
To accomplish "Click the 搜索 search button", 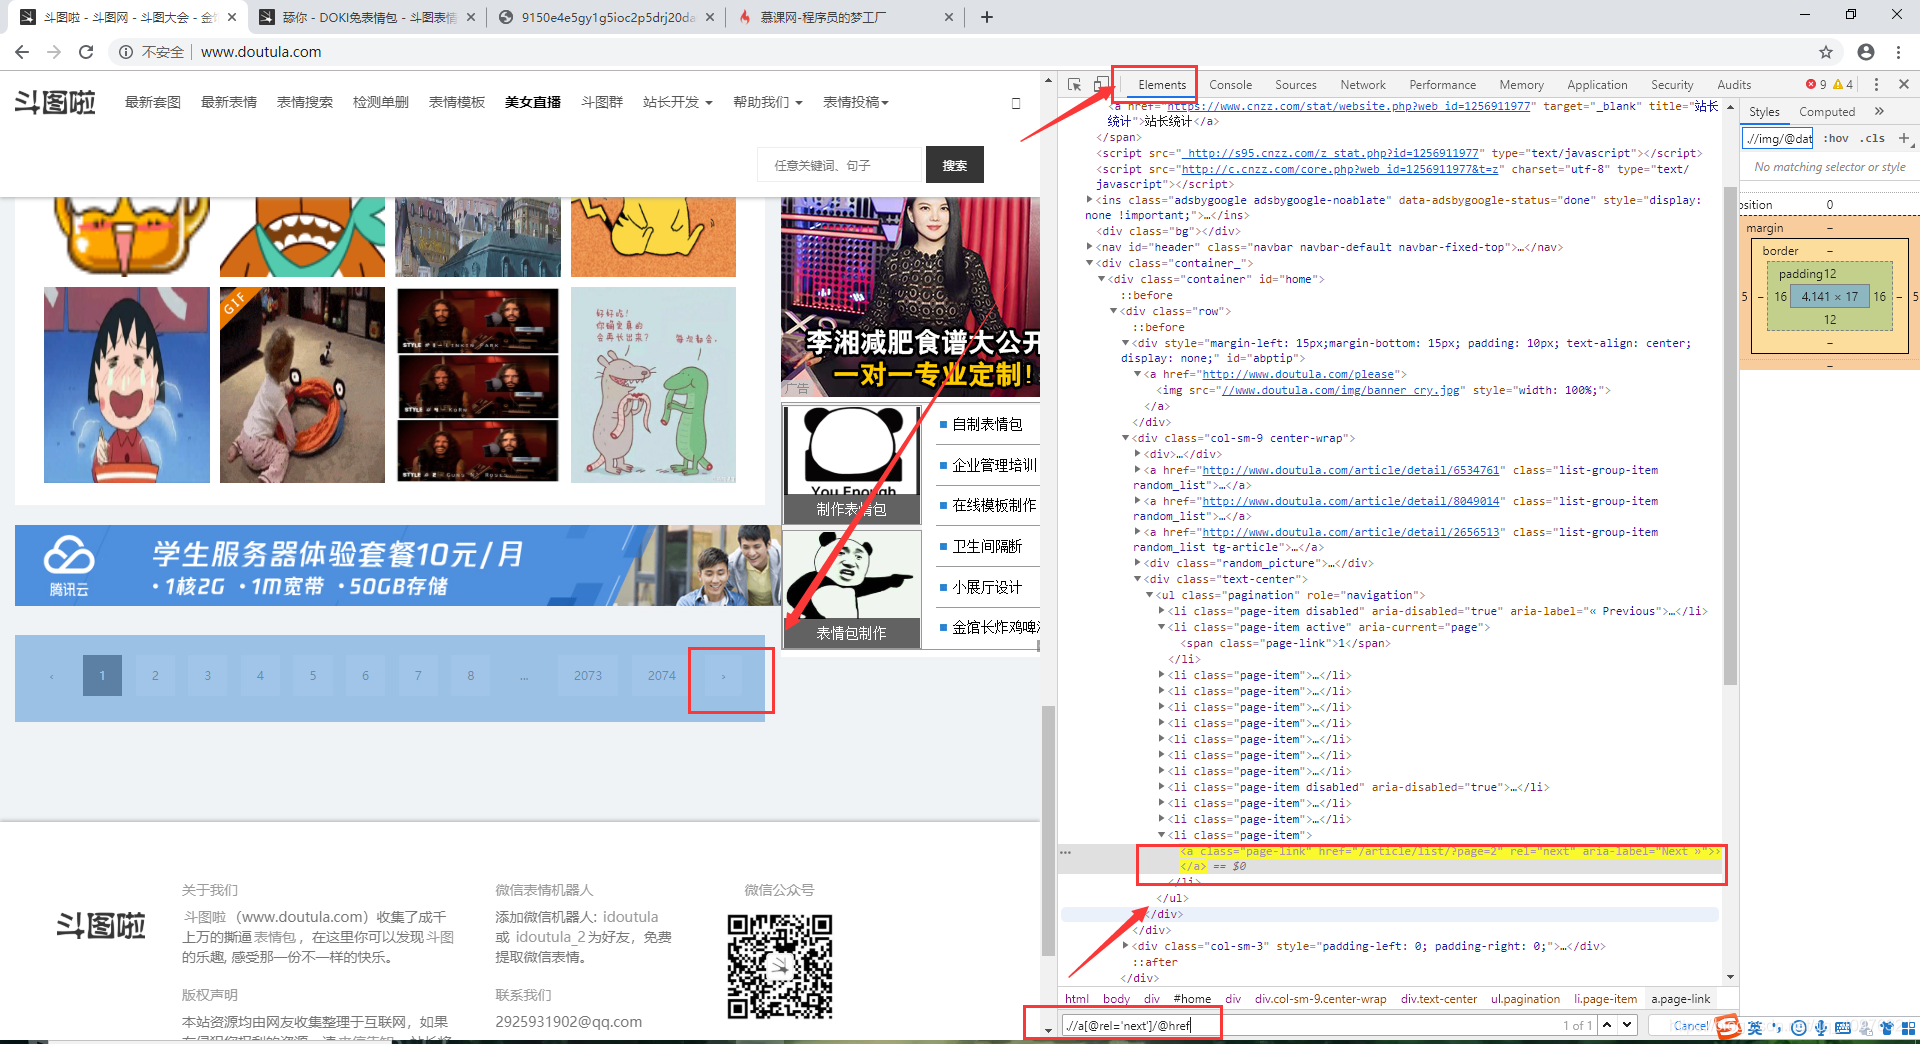I will pyautogui.click(x=954, y=165).
